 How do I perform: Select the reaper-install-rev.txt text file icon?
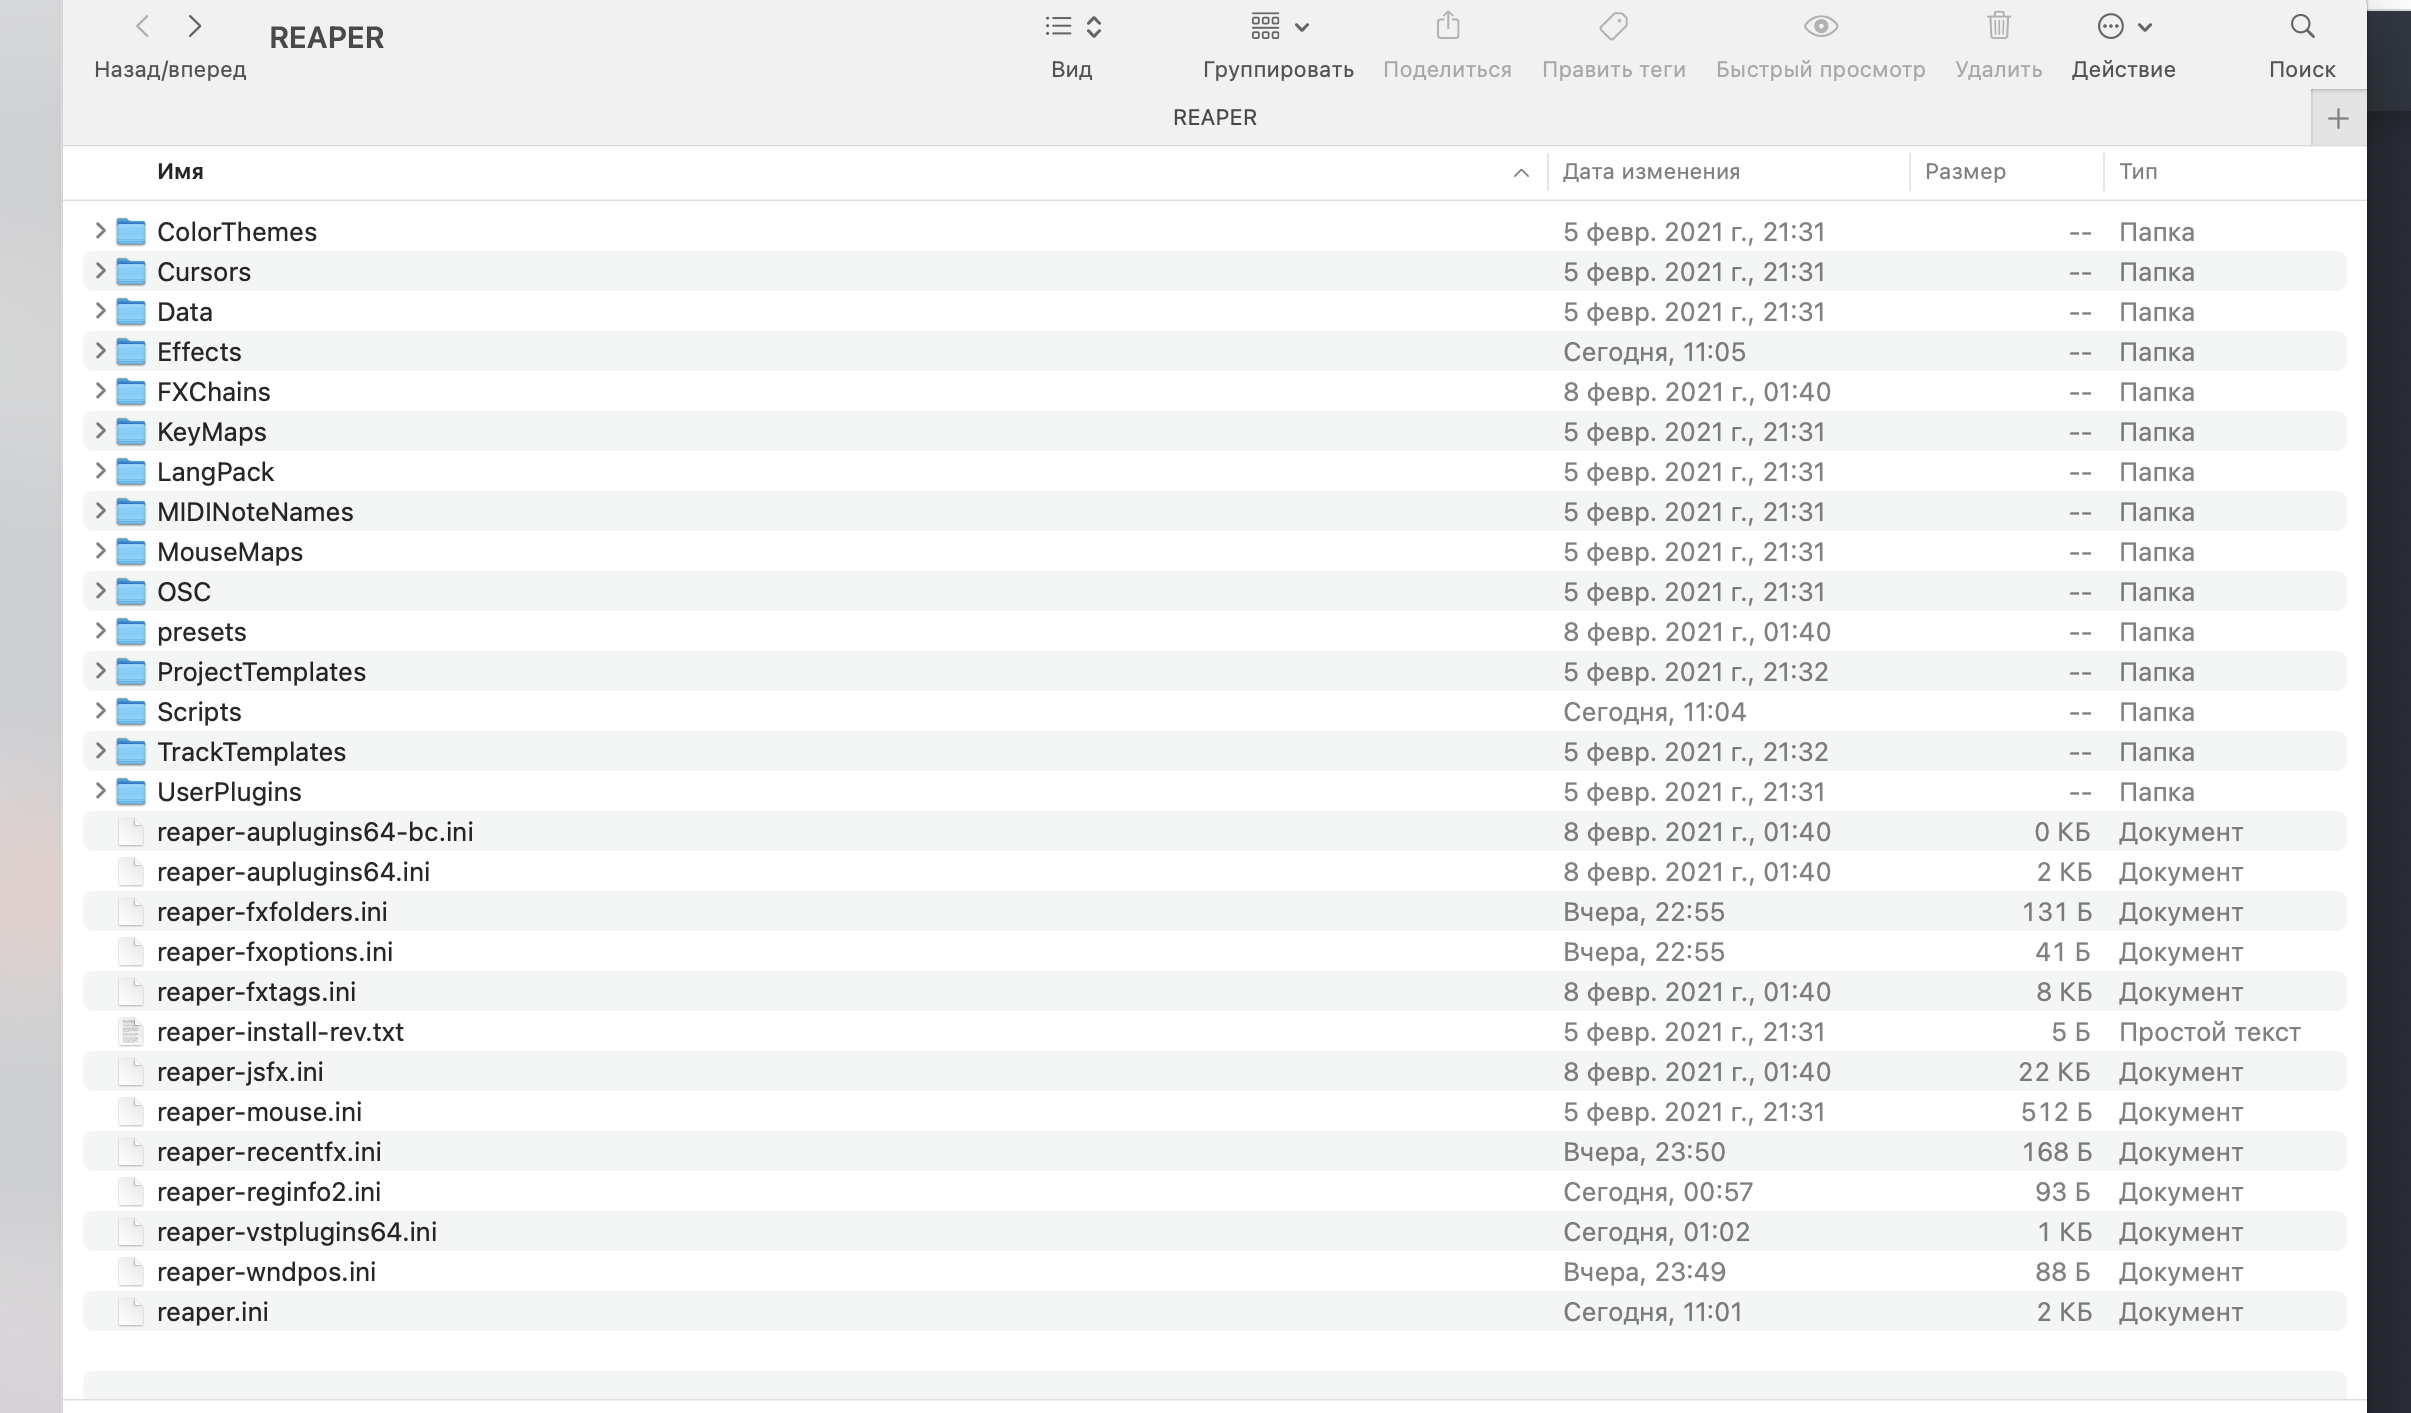point(131,1032)
